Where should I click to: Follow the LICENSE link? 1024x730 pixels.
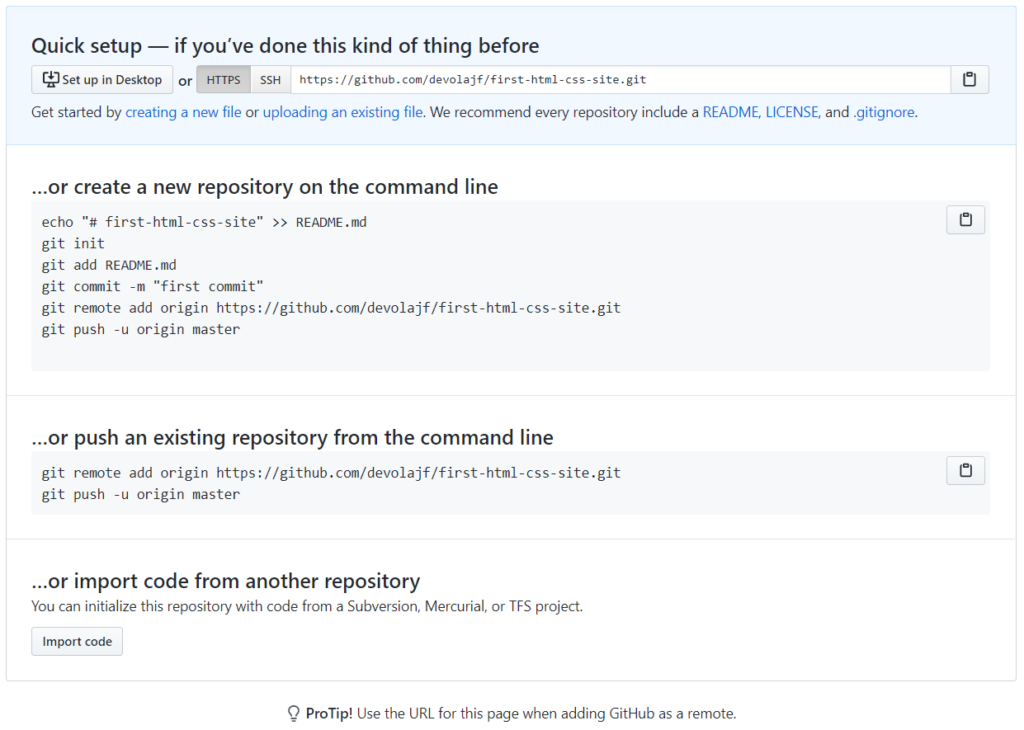[x=792, y=112]
